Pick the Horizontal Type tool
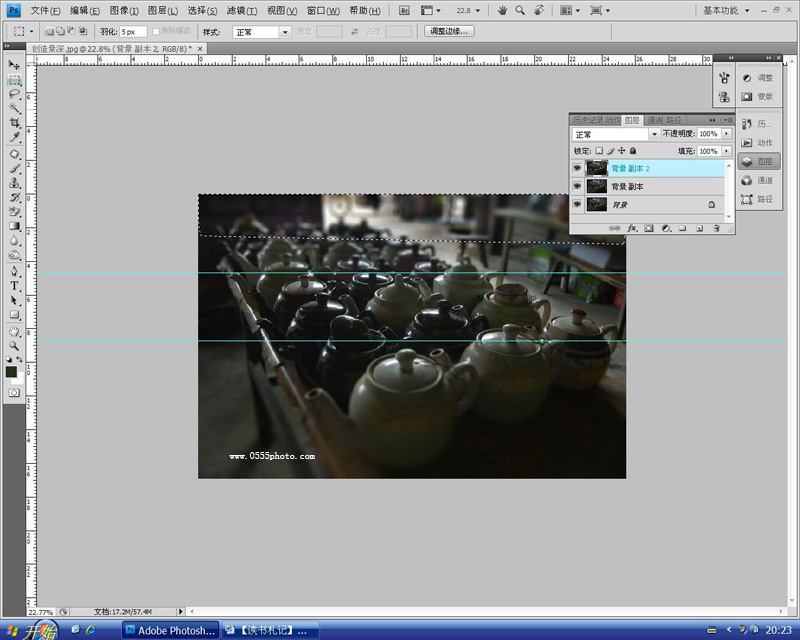Screen dimensions: 800x640 point(14,285)
